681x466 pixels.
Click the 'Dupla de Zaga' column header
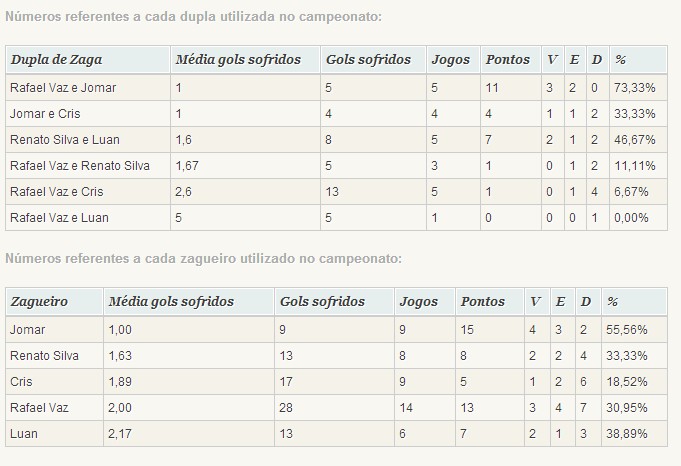(x=56, y=60)
